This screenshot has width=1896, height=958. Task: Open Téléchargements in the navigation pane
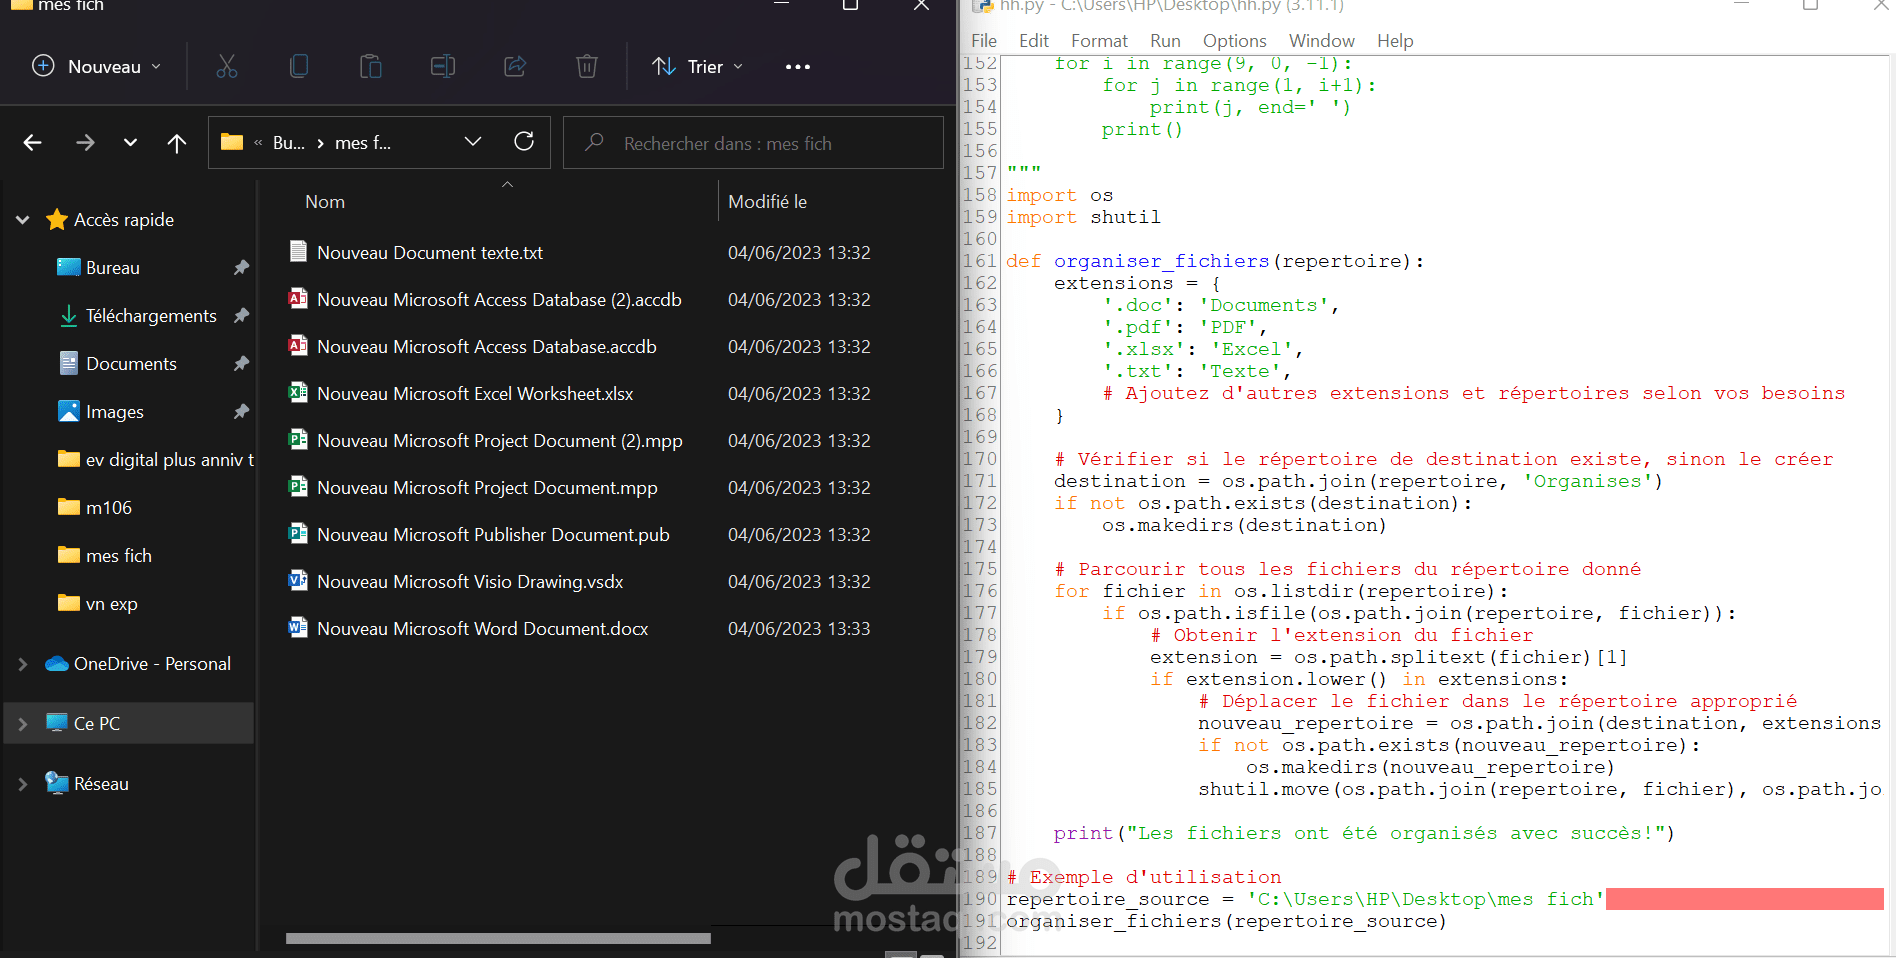click(151, 316)
